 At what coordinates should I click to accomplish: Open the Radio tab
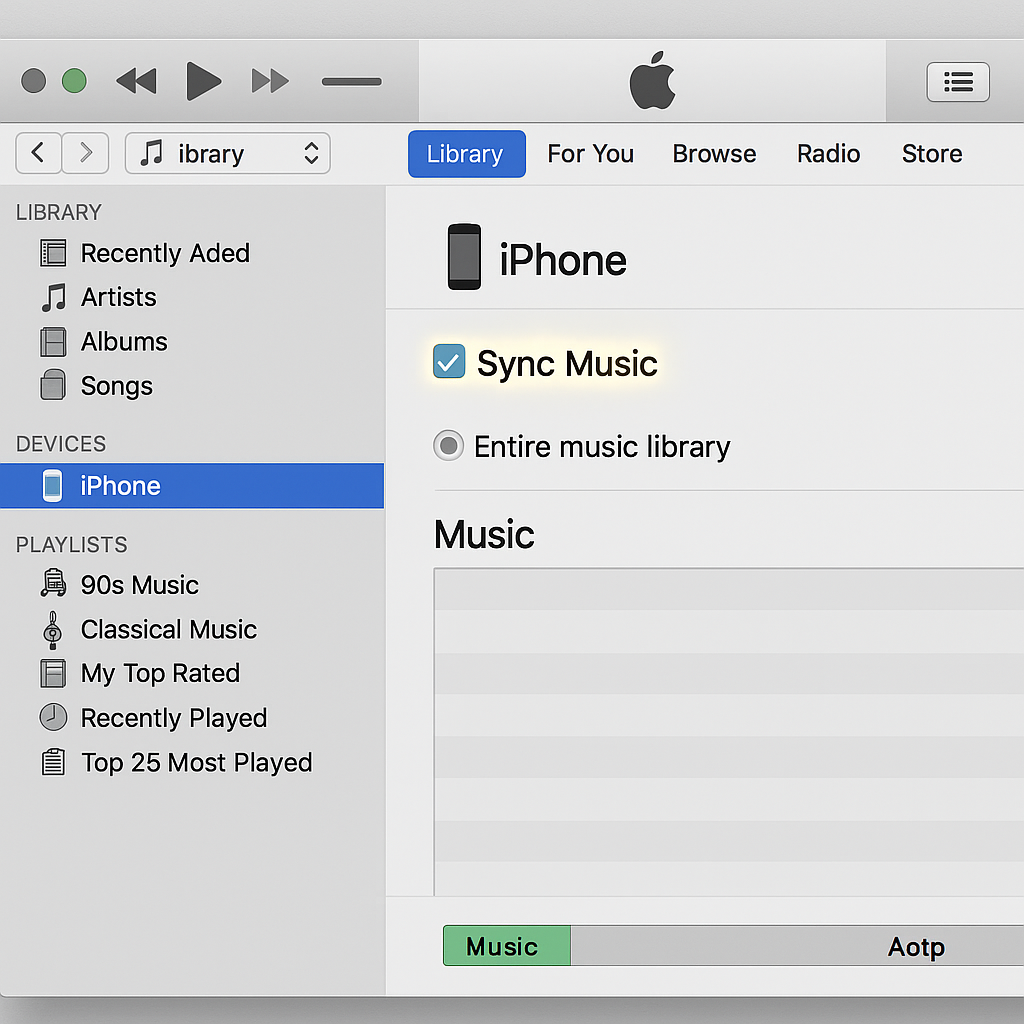[x=828, y=153]
